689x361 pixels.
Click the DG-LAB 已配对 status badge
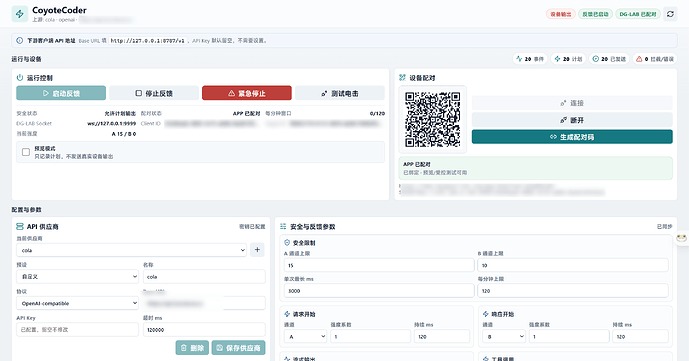638,14
